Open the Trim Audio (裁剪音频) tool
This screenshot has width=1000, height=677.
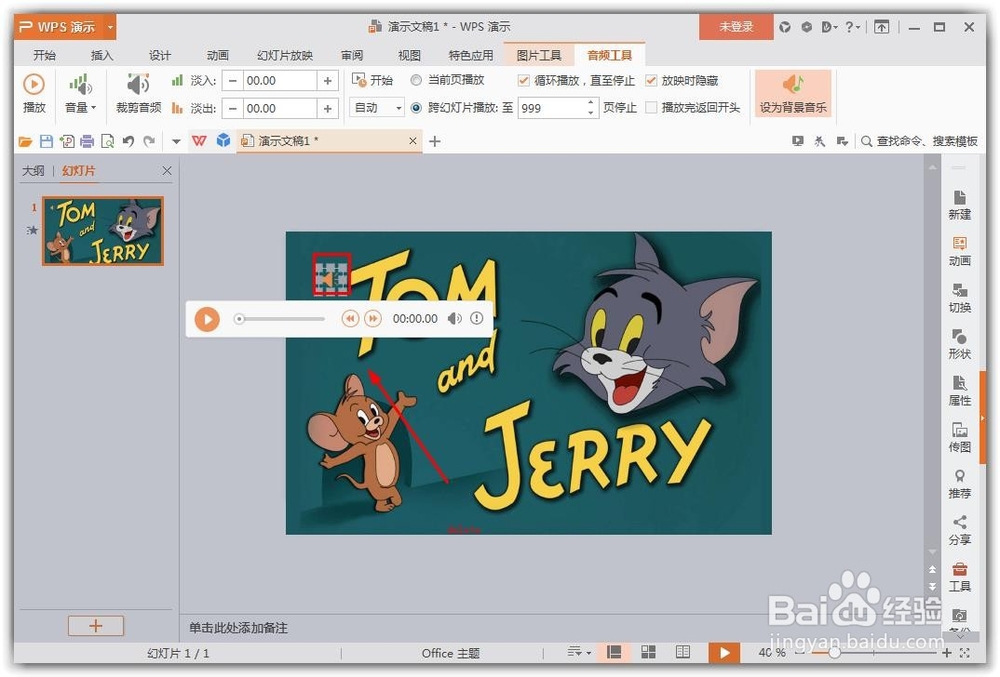[138, 93]
